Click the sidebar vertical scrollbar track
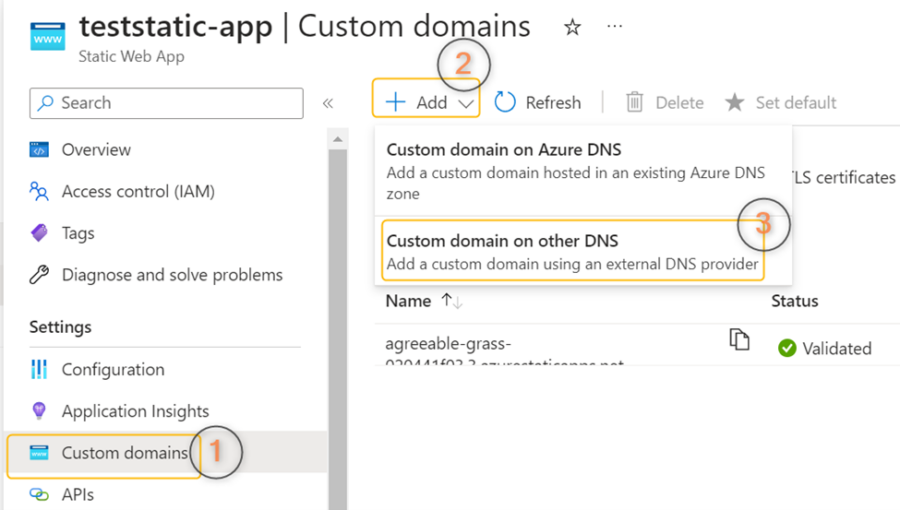Viewport: 900px width, 510px height. click(x=338, y=329)
